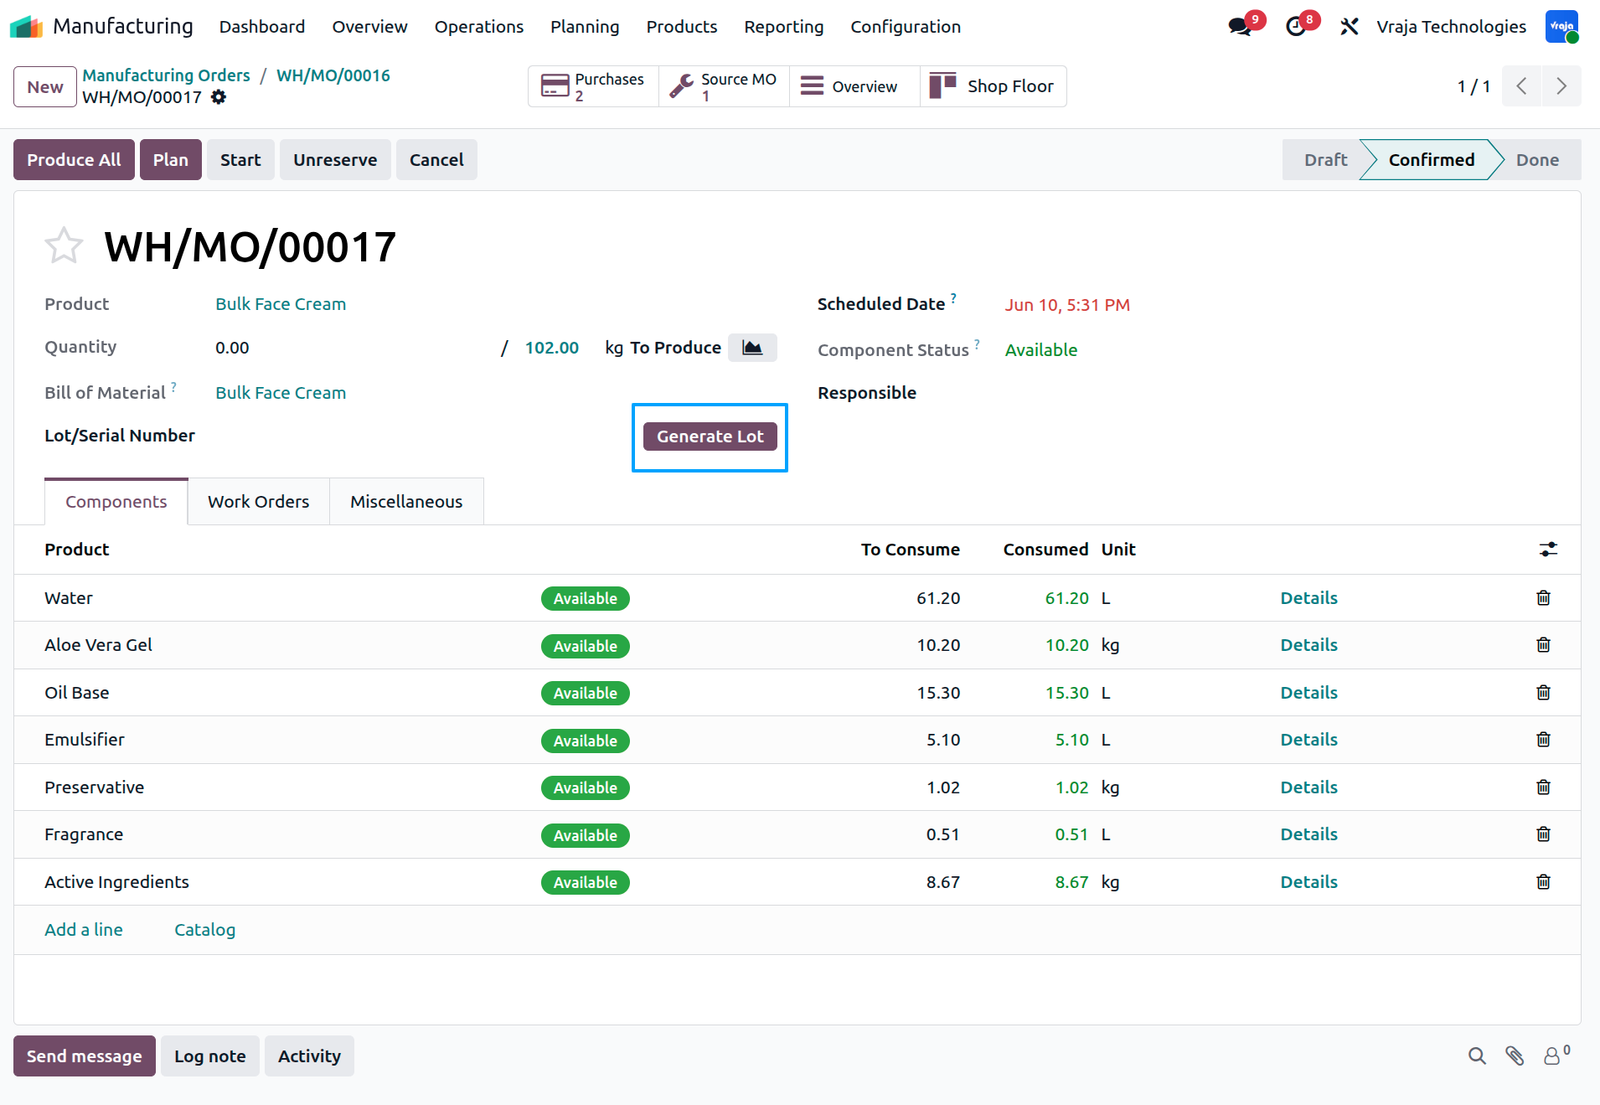Open the Planning menu

pyautogui.click(x=585, y=27)
